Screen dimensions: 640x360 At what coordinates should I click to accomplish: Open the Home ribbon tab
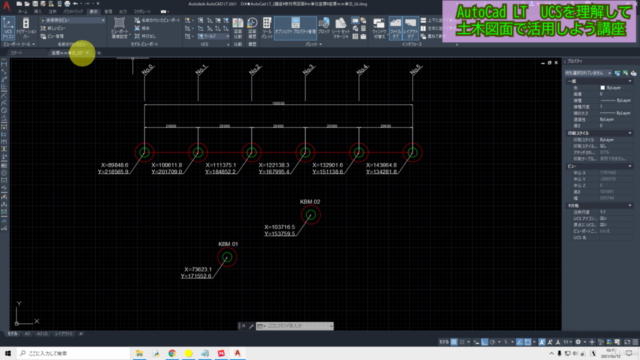pyautogui.click(x=23, y=11)
